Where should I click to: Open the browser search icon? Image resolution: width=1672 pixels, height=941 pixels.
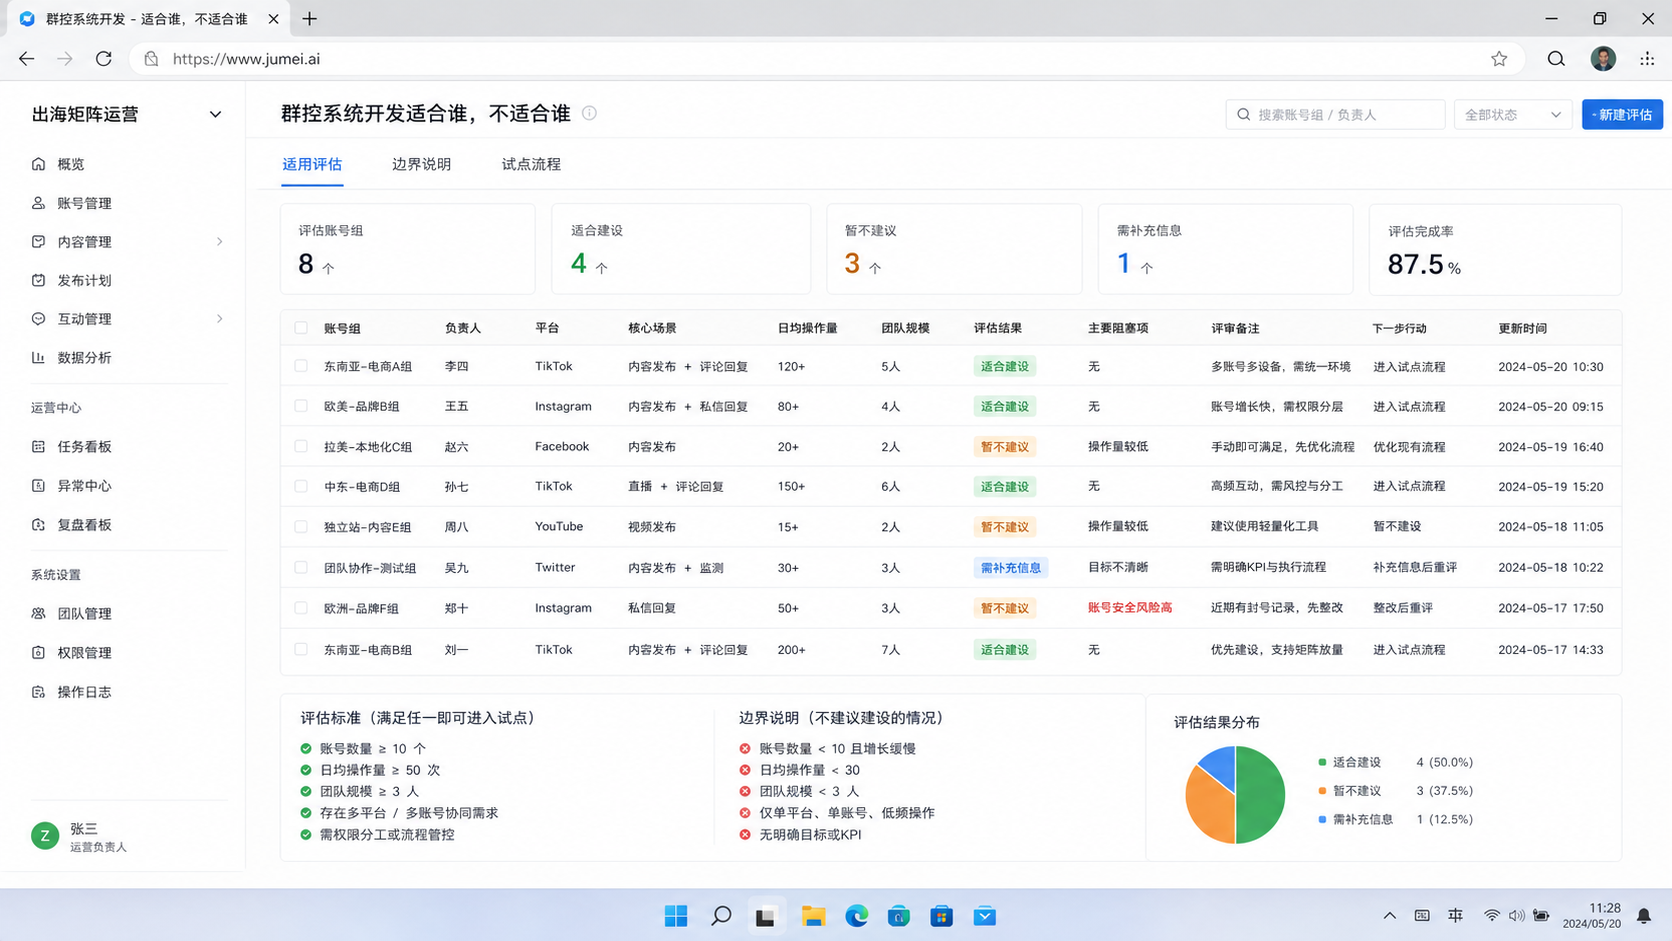click(1556, 59)
